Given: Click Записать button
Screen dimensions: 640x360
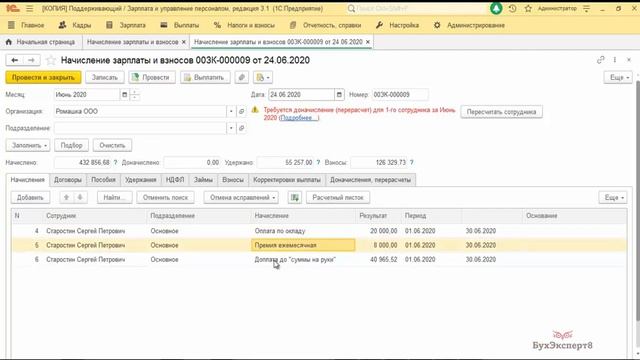Looking at the screenshot, I should click(104, 77).
